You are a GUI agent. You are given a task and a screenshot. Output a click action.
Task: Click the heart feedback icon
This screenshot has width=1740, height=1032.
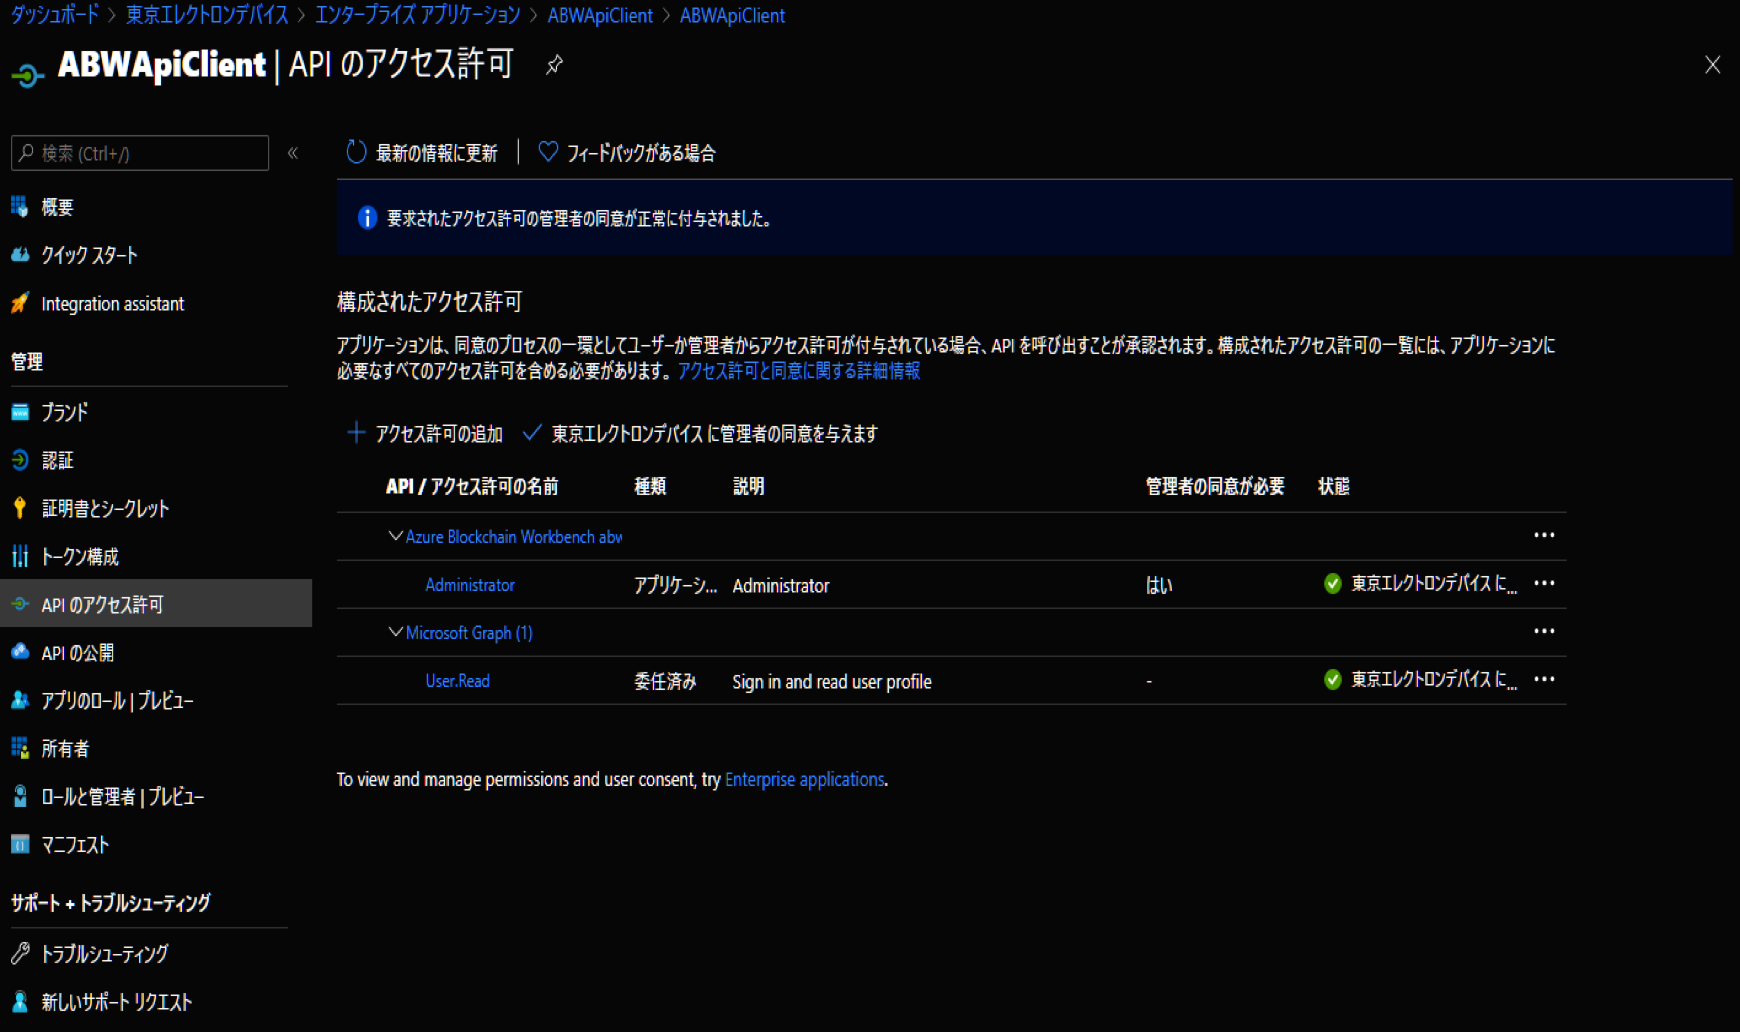[548, 151]
